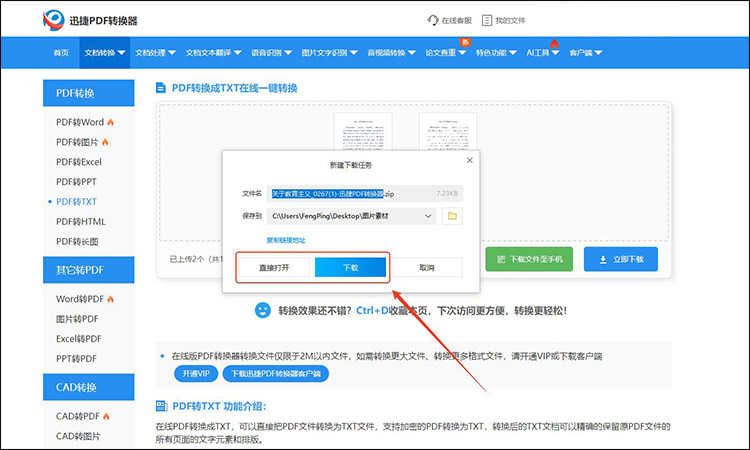Select the second uploaded PDF thumbnail
The image size is (750, 450).
tap(448, 132)
